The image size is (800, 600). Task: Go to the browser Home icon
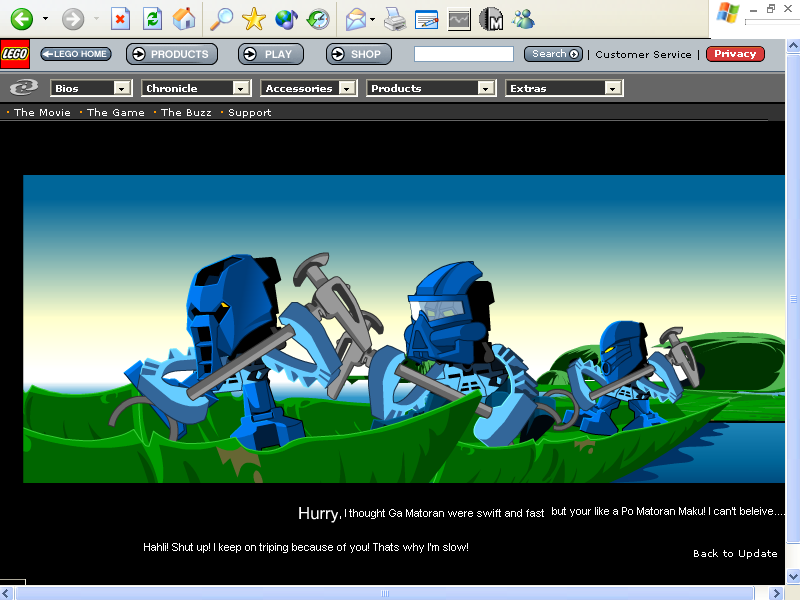(x=184, y=19)
